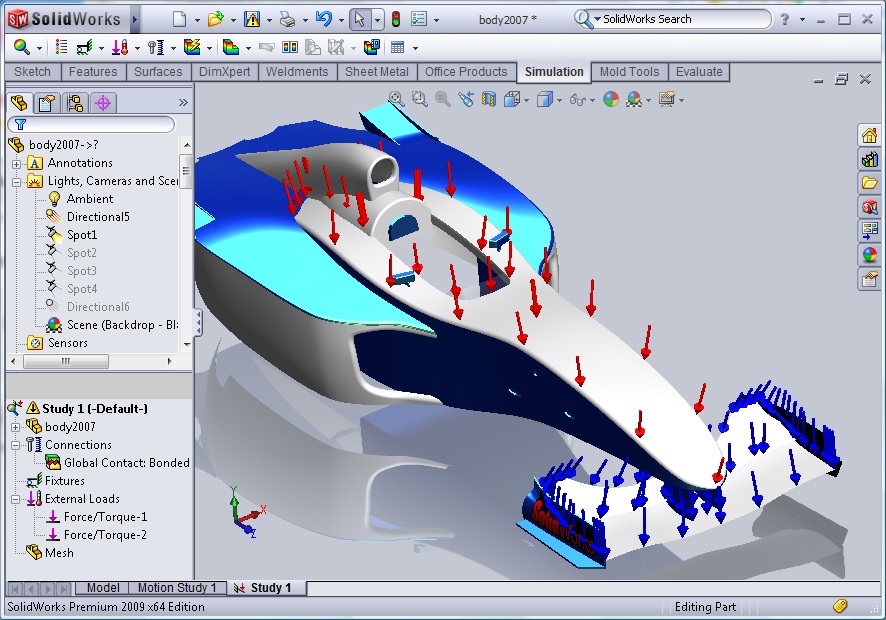
Task: Expand the manager panel double chevron
Action: pos(183,102)
